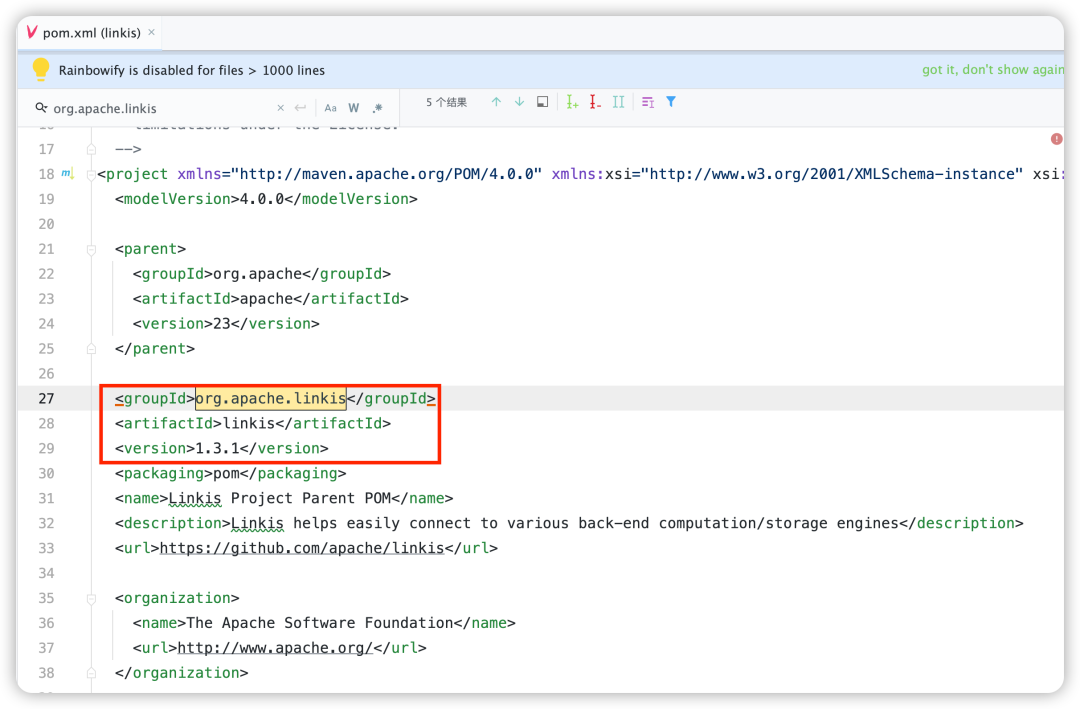Close the pom.xml (linkis) tab
The height and width of the screenshot is (709, 1080).
click(x=152, y=32)
